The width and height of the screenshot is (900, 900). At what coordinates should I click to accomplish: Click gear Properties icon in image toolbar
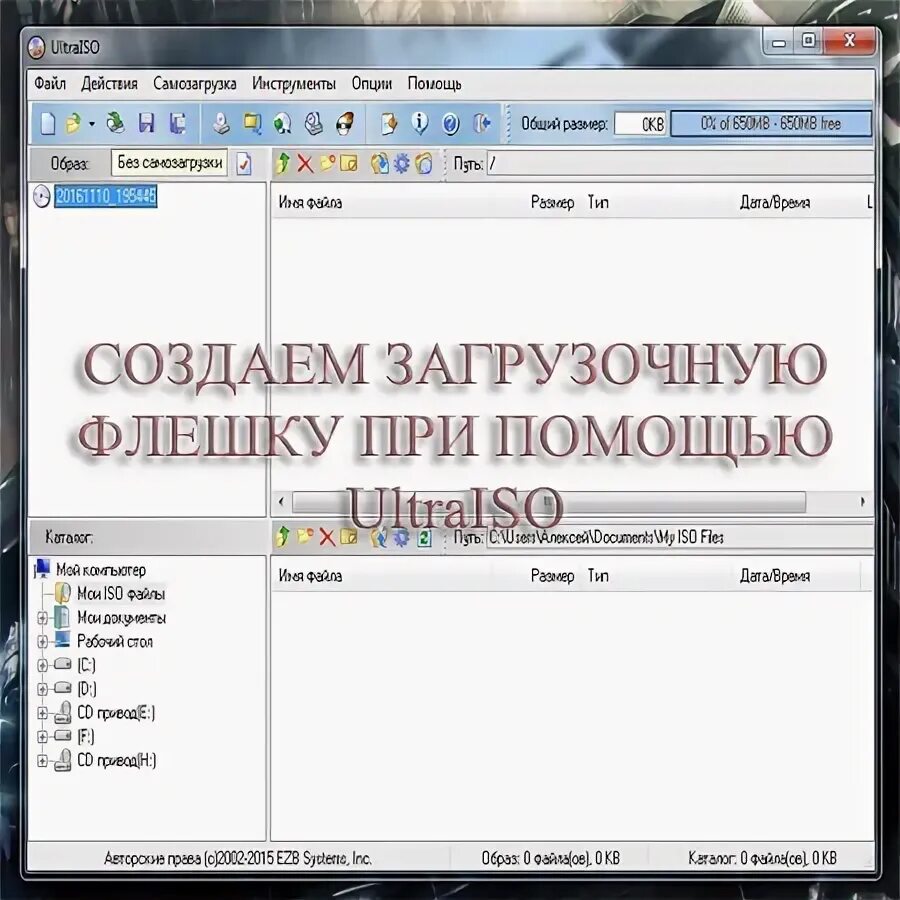pyautogui.click(x=401, y=164)
